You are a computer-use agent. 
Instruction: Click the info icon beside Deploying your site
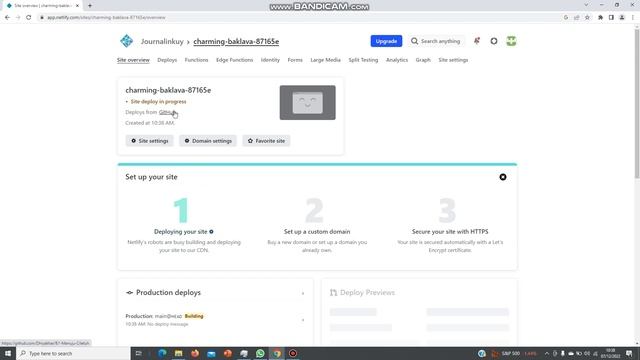pos(211,231)
